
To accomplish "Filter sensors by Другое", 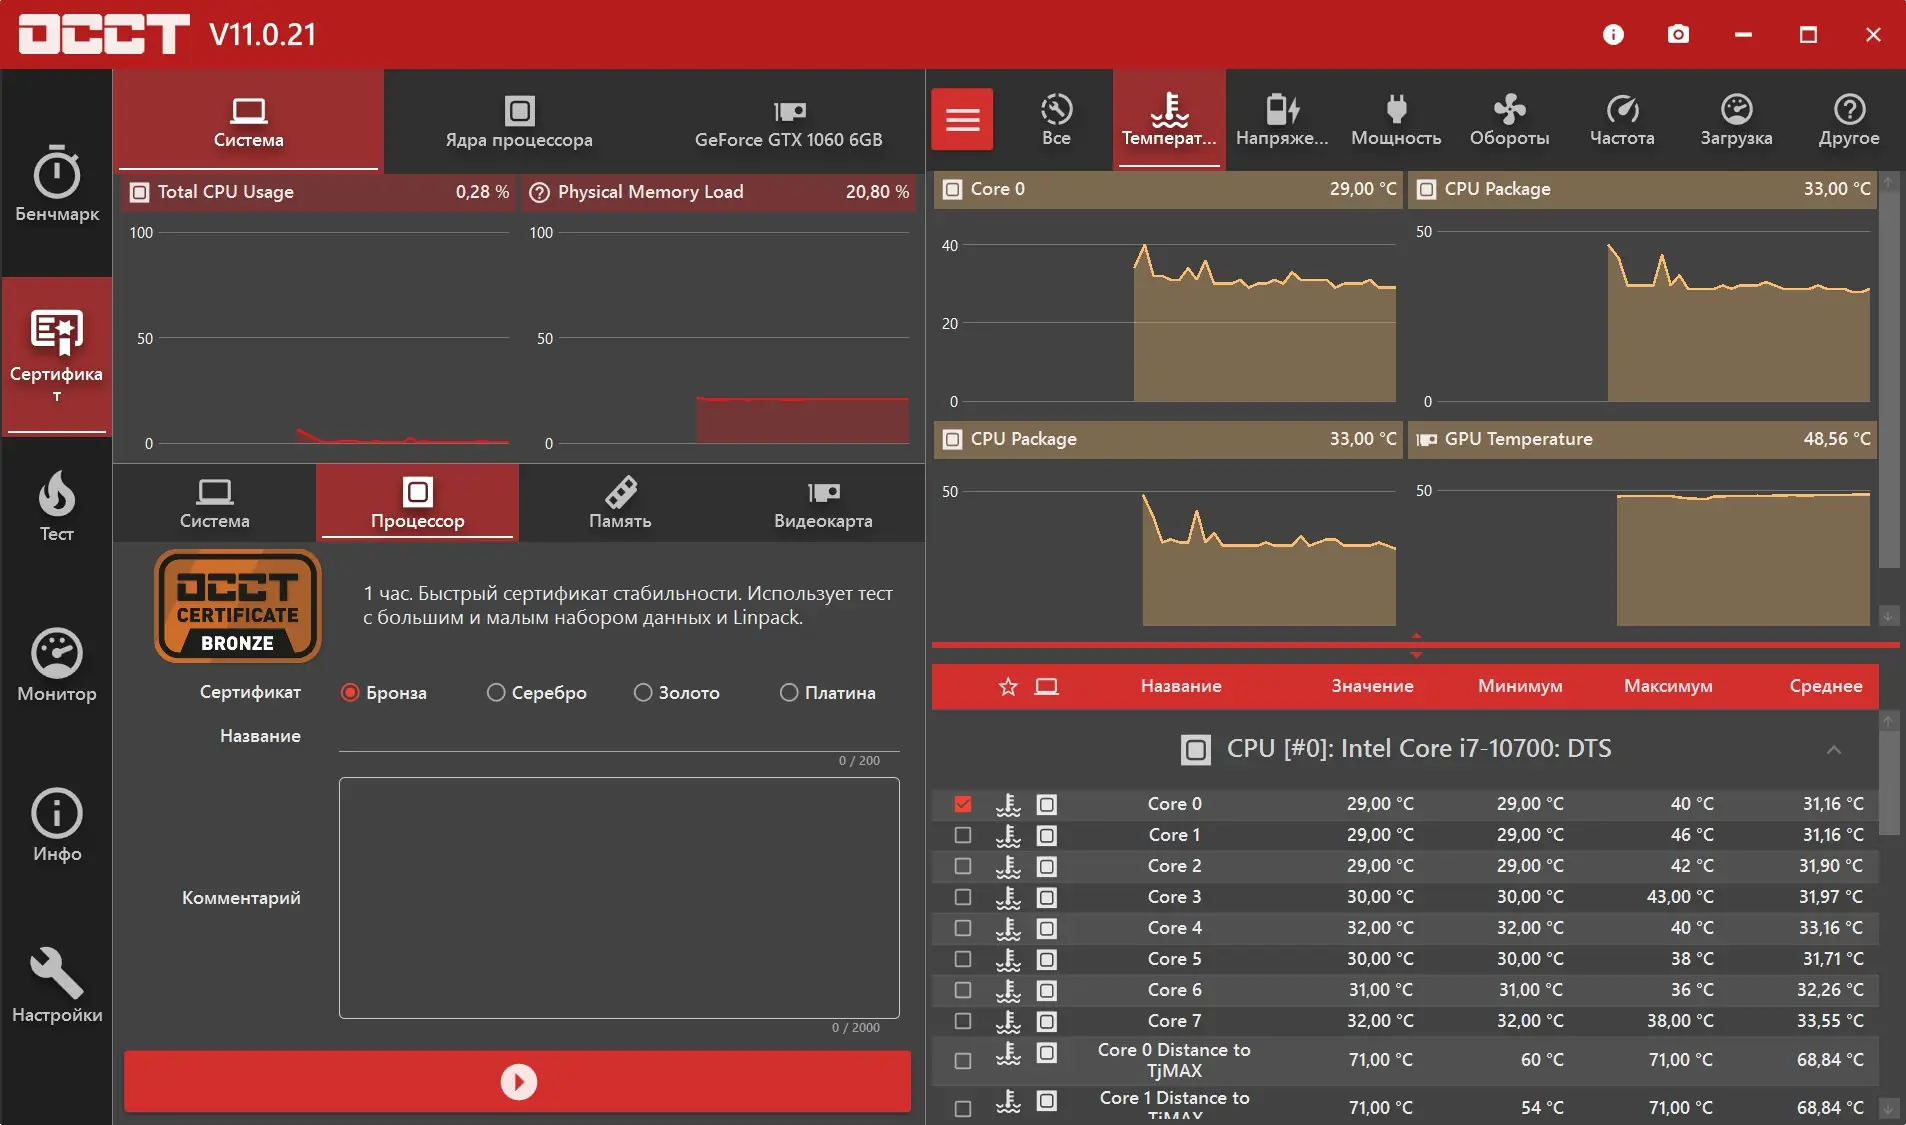I will (1849, 120).
